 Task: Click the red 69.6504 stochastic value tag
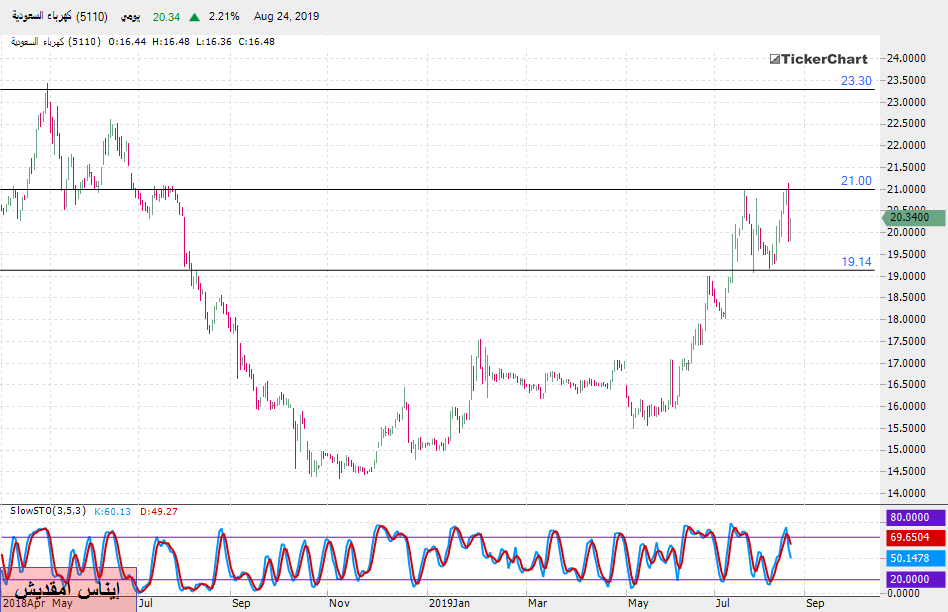(914, 537)
